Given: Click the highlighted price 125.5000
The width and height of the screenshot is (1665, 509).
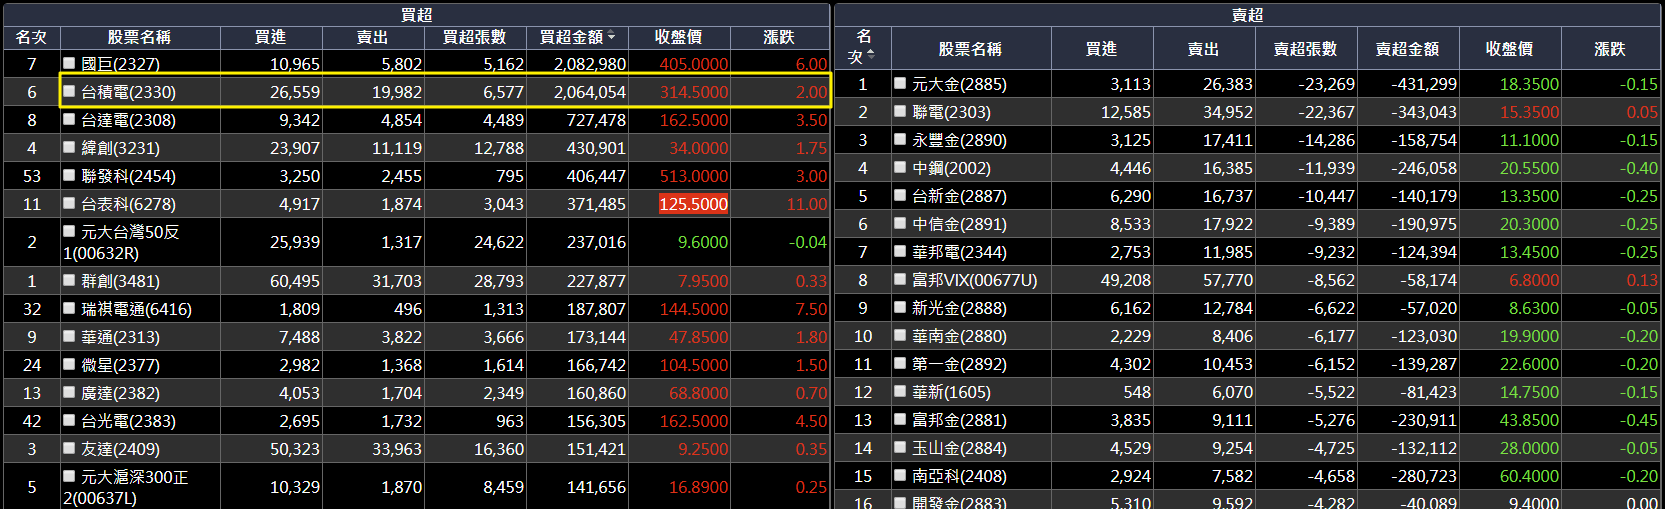Looking at the screenshot, I should coord(693,204).
